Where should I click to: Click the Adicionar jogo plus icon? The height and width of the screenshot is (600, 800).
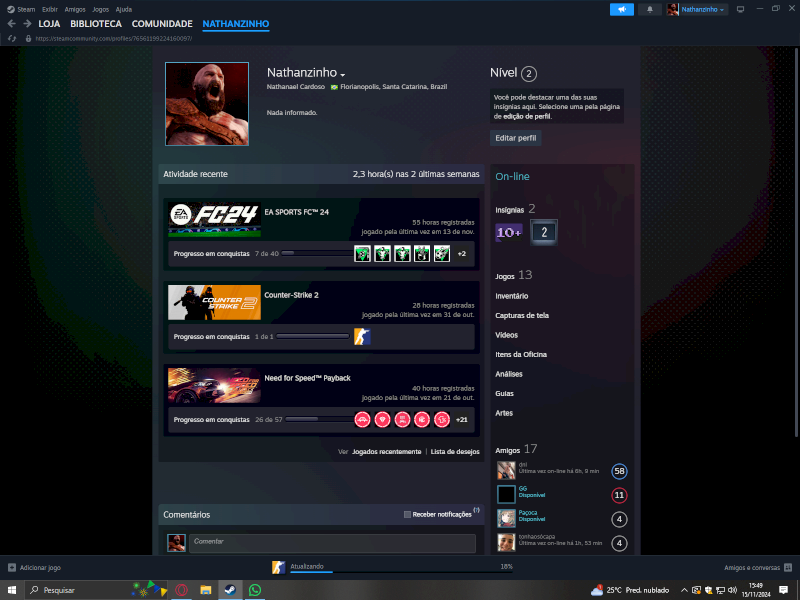[x=12, y=567]
